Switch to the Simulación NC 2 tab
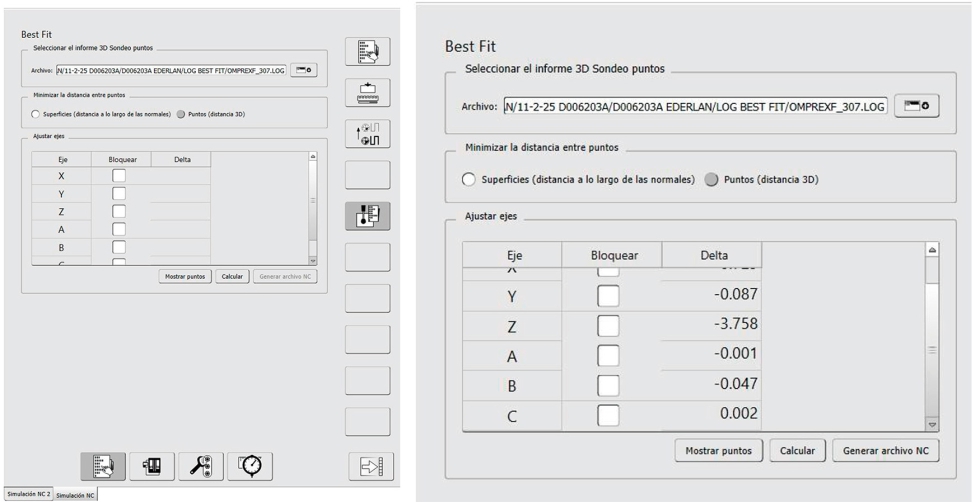 [x=28, y=494]
